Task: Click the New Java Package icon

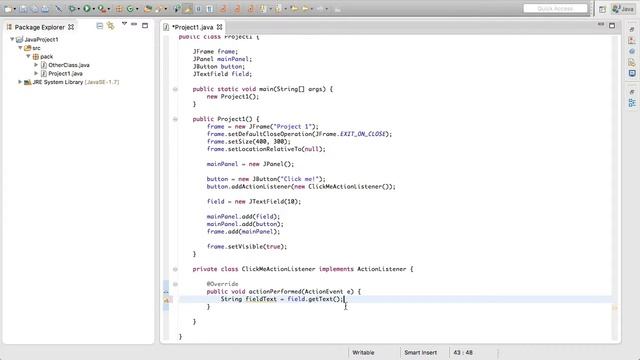Action: coord(119,9)
